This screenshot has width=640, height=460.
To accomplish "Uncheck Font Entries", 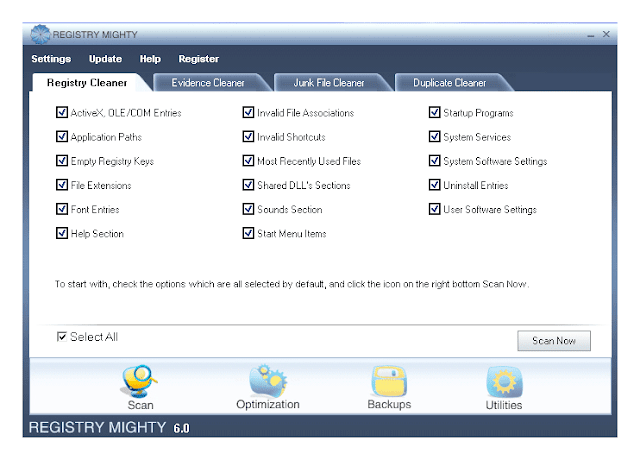I will click(x=62, y=209).
